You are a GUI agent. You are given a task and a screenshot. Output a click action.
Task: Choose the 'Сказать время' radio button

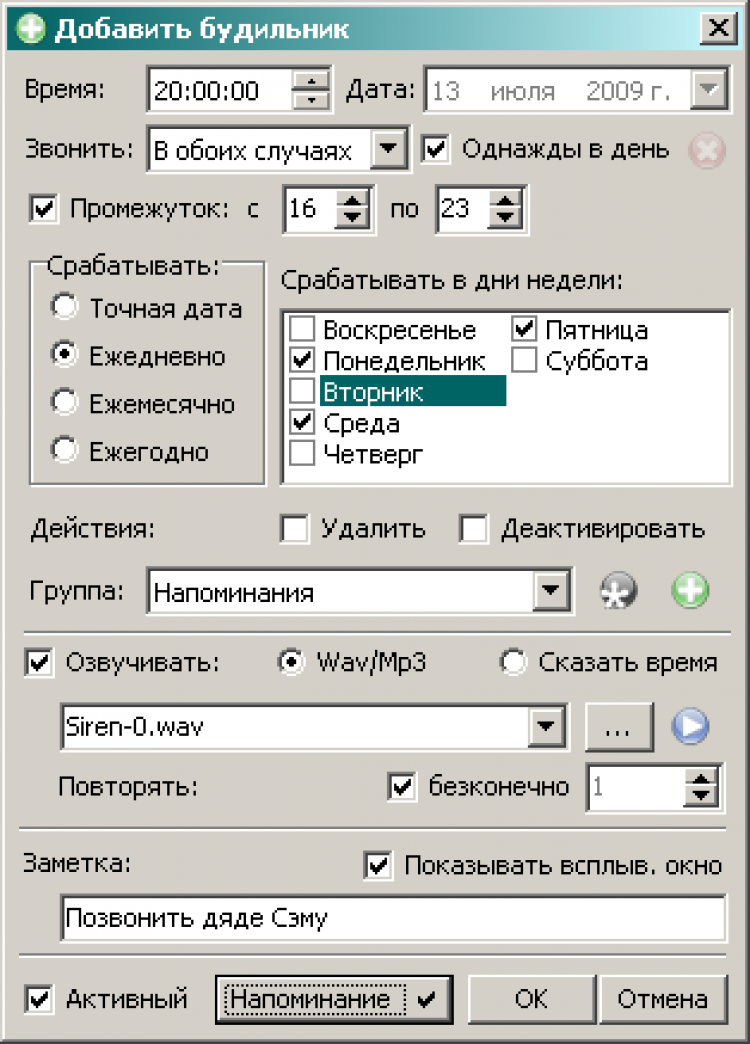click(x=513, y=662)
